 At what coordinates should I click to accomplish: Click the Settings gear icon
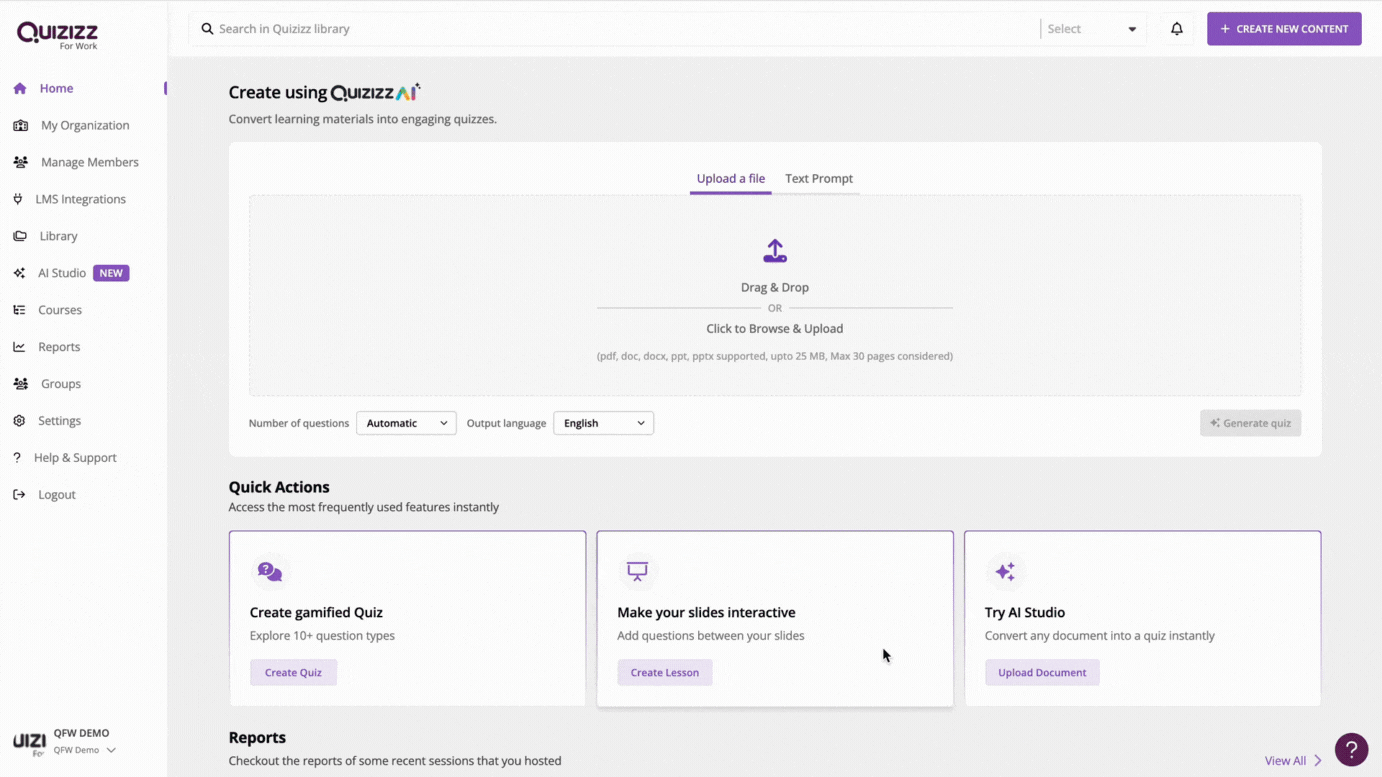click(19, 421)
